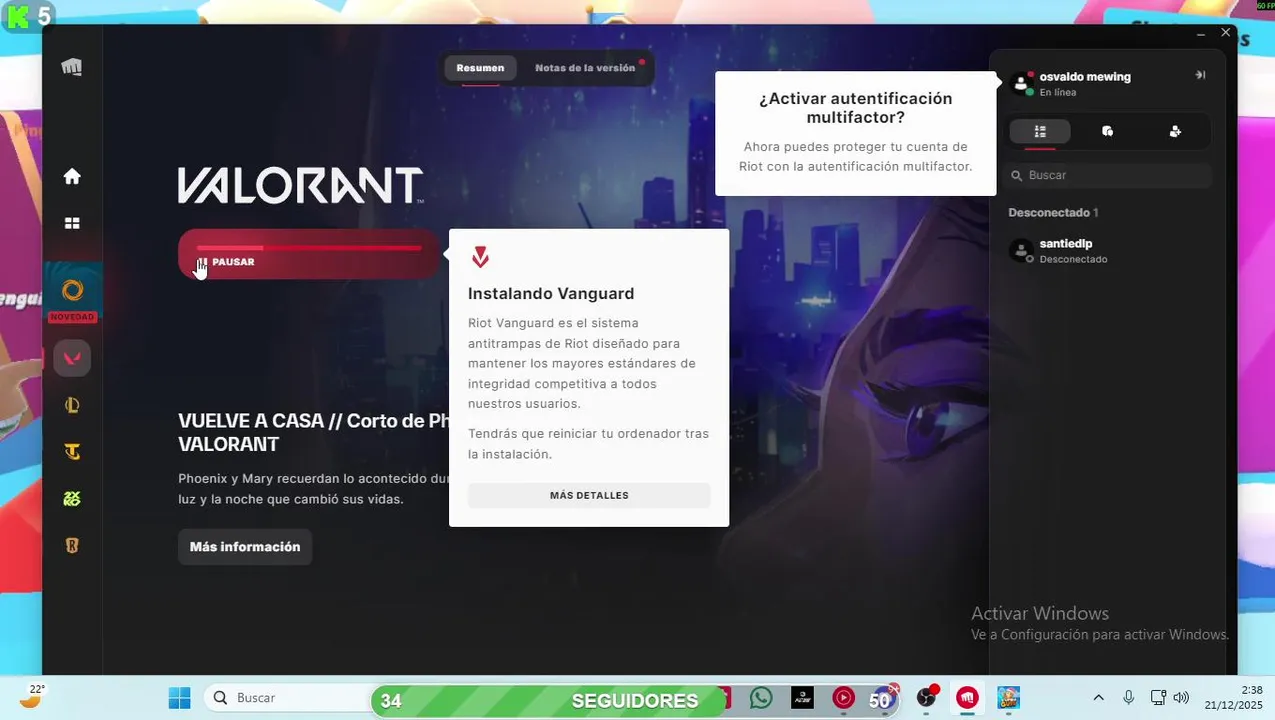The height and width of the screenshot is (720, 1275).
Task: Click the Riot Games fist logo in sidebar
Action: (x=71, y=67)
